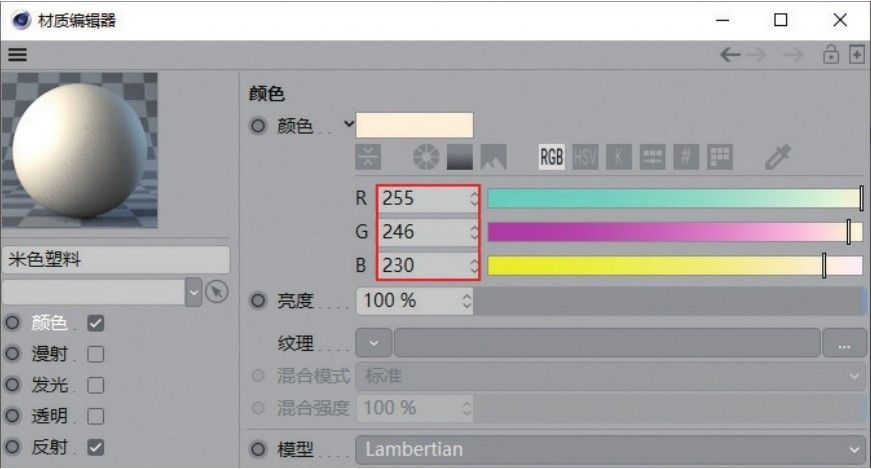This screenshot has height=469, width=871.
Task: Disable the 反射 channel checkbox
Action: coord(96,447)
